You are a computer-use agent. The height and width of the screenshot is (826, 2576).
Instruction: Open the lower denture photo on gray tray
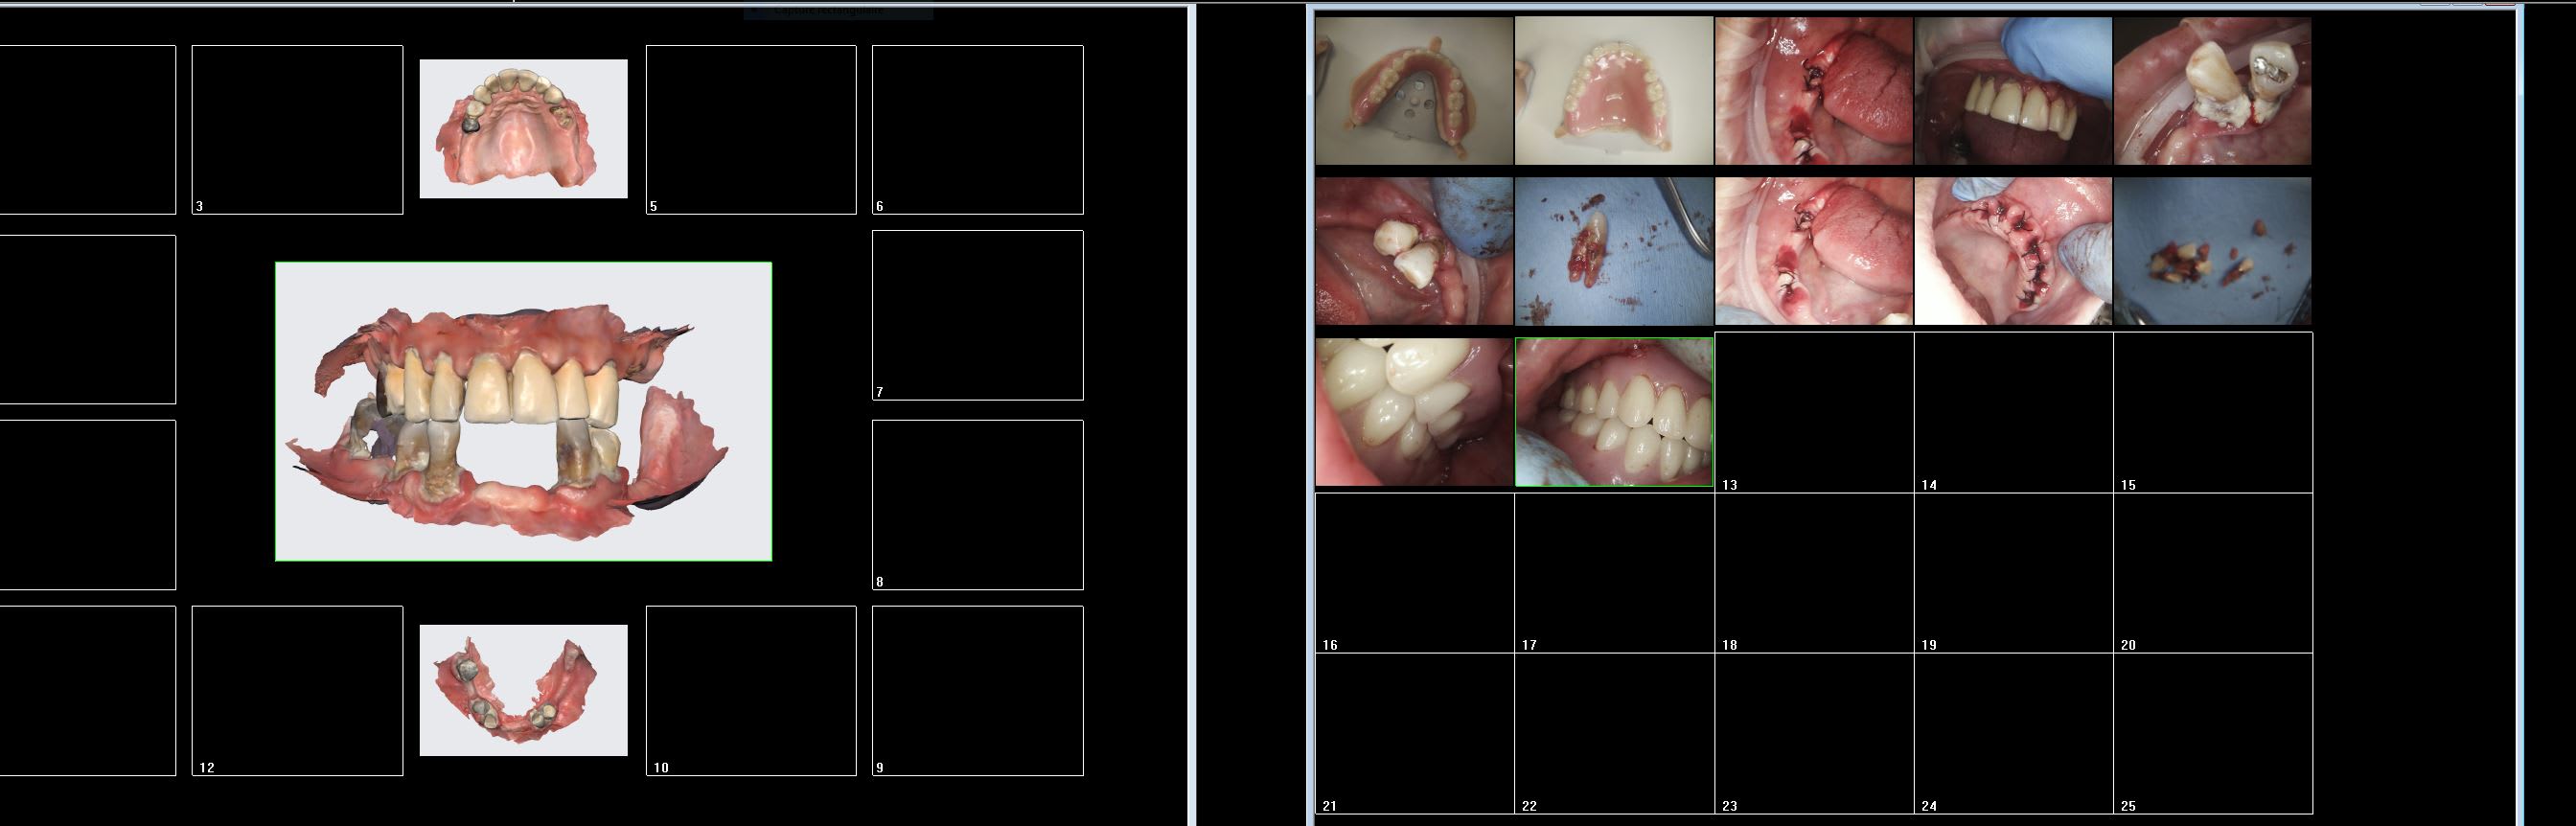1414,91
